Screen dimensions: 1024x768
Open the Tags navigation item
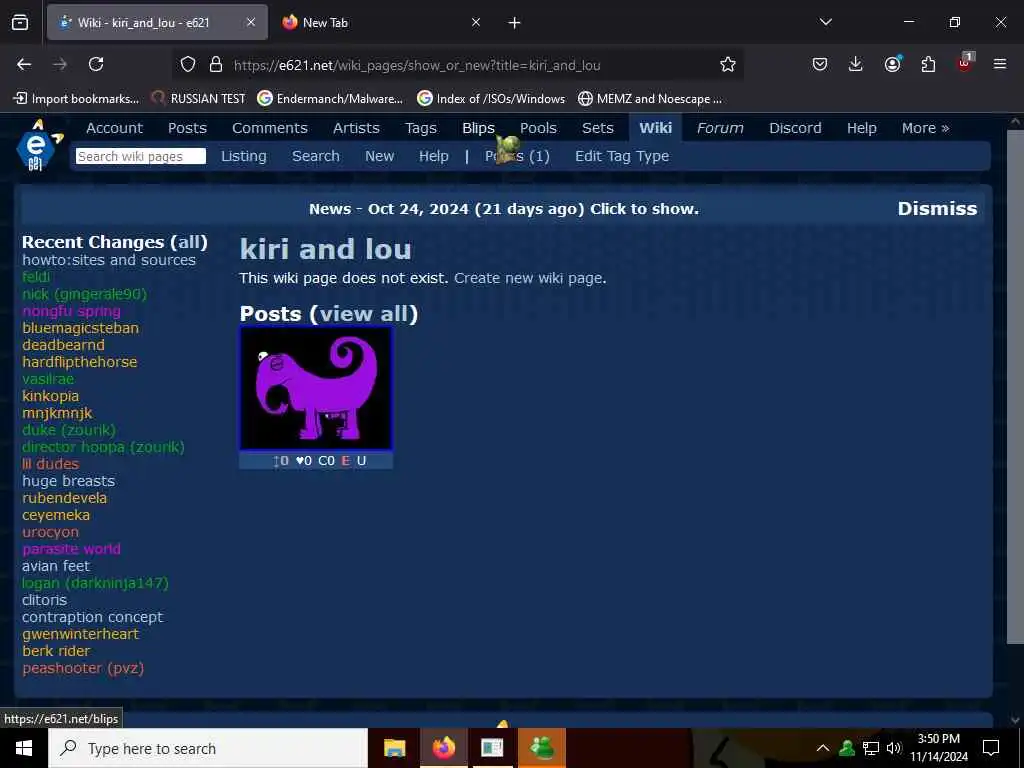click(421, 128)
